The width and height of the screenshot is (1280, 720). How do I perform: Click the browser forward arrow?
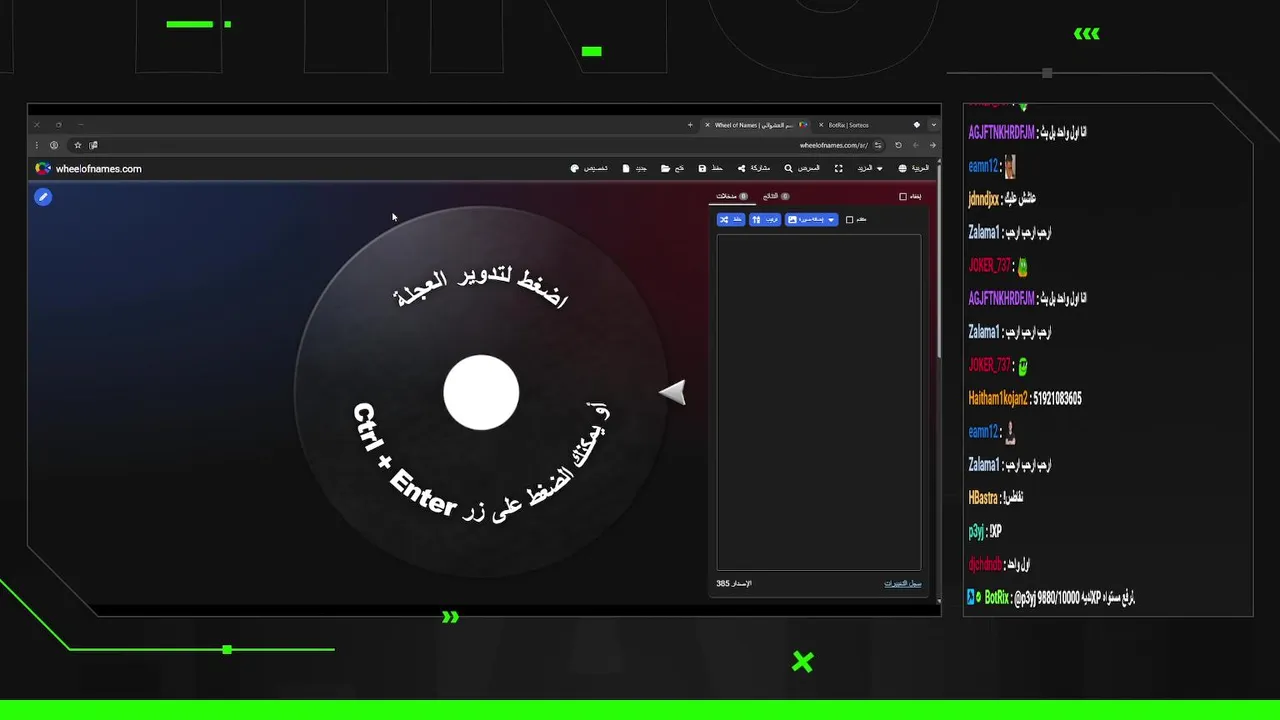pyautogui.click(x=933, y=145)
